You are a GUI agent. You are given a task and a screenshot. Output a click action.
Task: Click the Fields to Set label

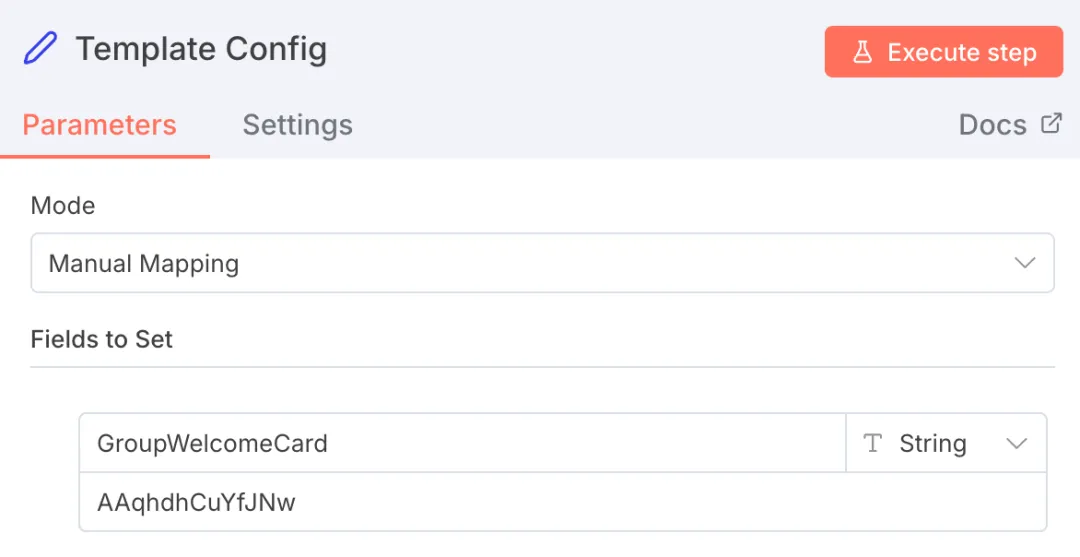[102, 339]
